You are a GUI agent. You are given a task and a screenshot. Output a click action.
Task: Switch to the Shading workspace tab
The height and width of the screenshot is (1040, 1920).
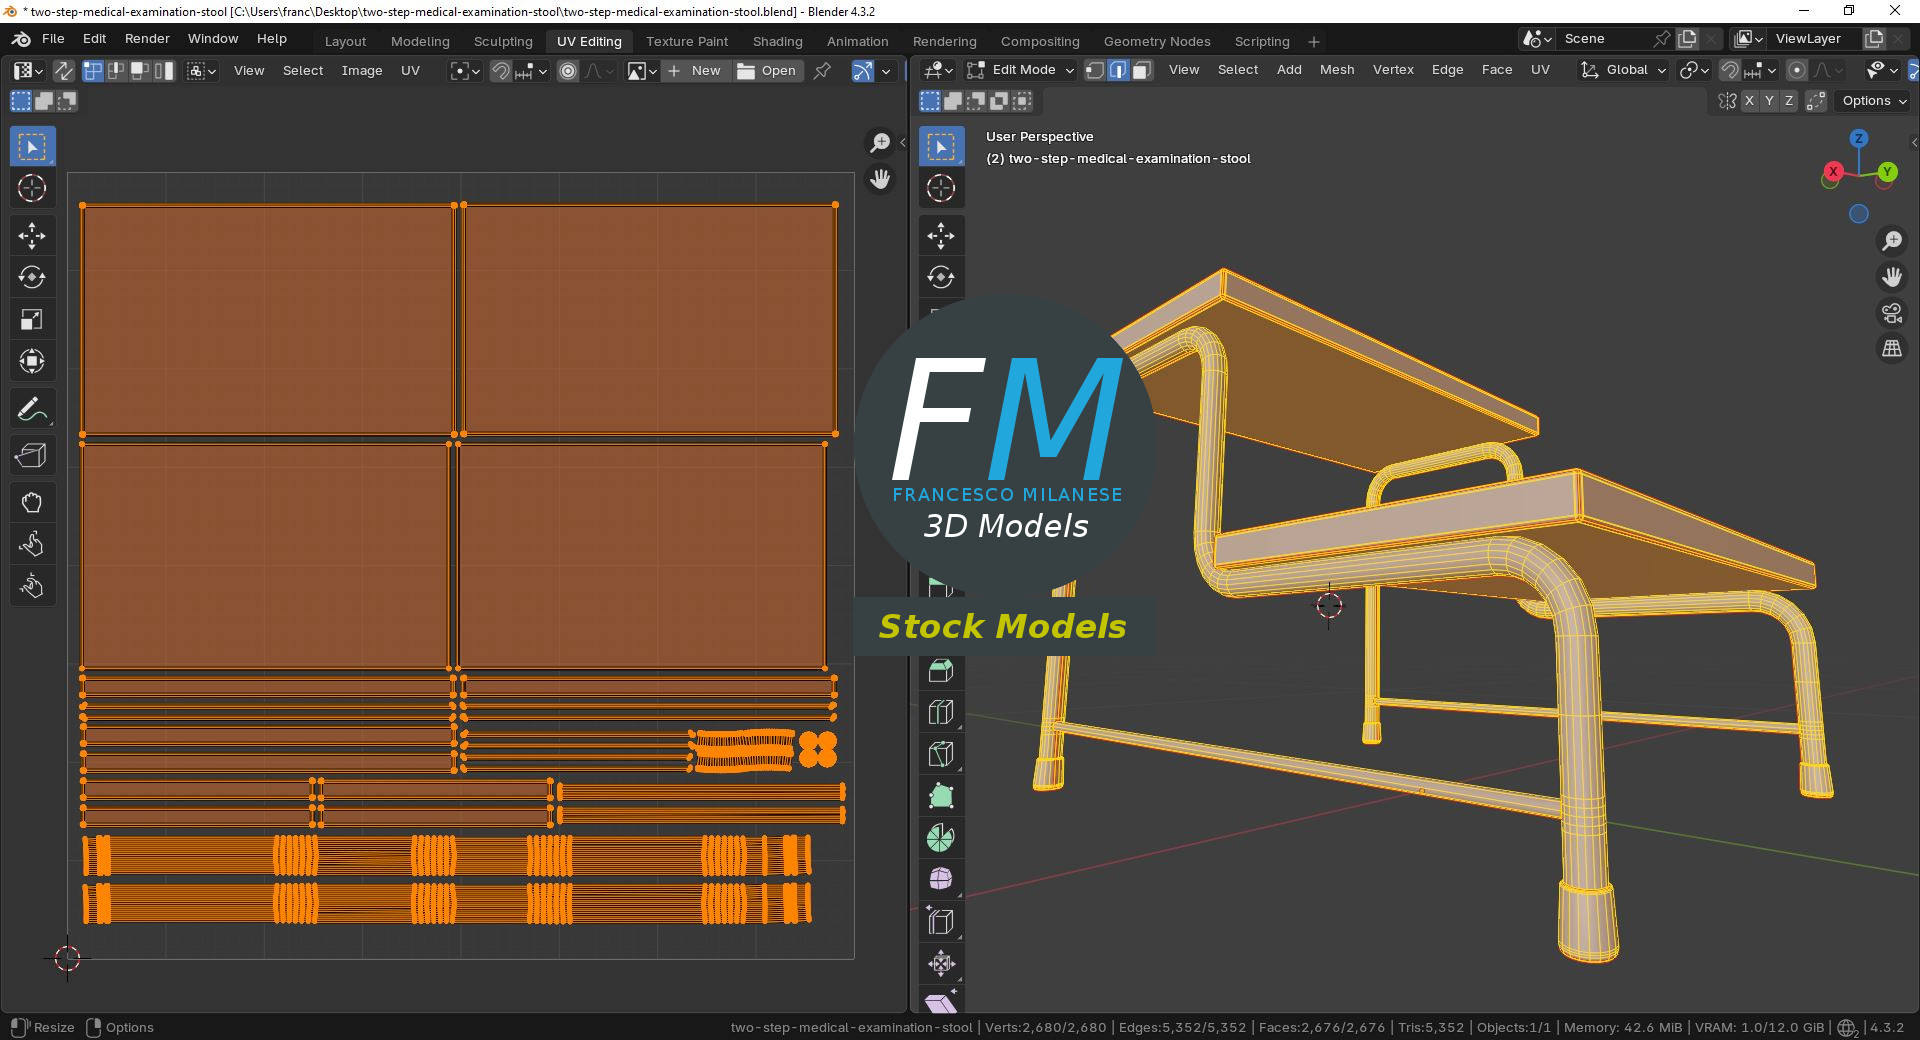pyautogui.click(x=777, y=41)
